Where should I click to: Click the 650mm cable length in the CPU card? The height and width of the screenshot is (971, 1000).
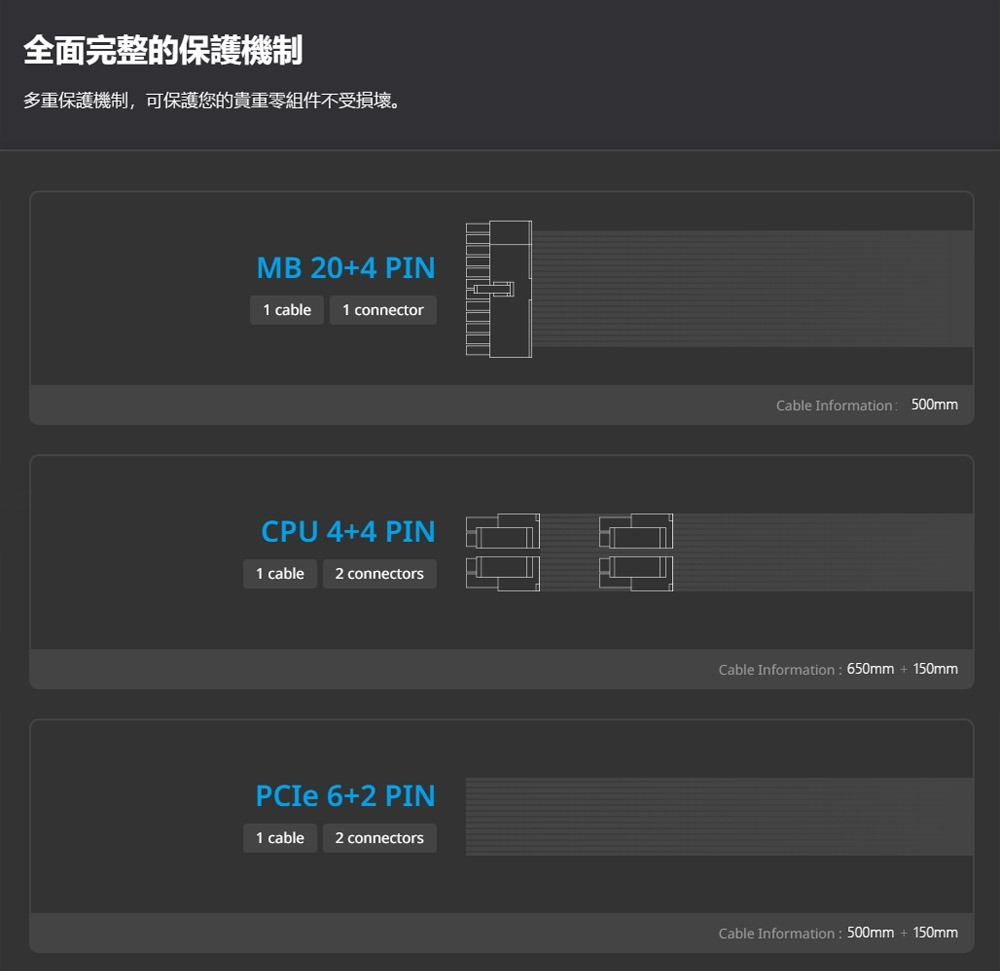click(870, 669)
